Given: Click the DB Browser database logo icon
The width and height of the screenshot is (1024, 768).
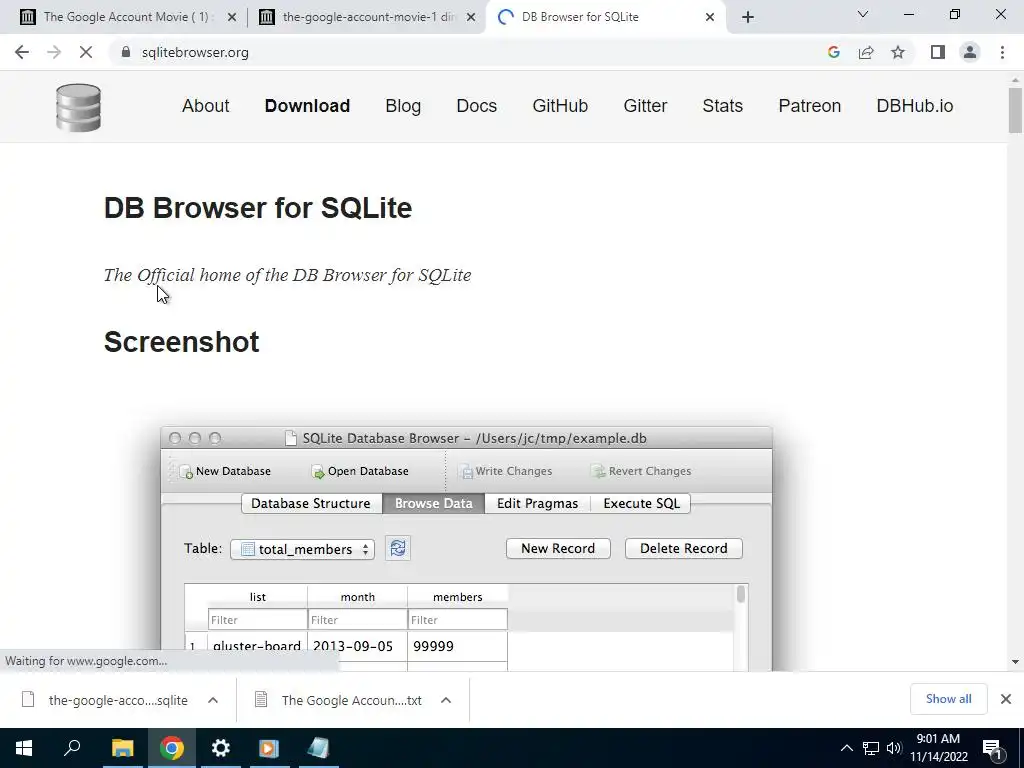Looking at the screenshot, I should point(78,108).
